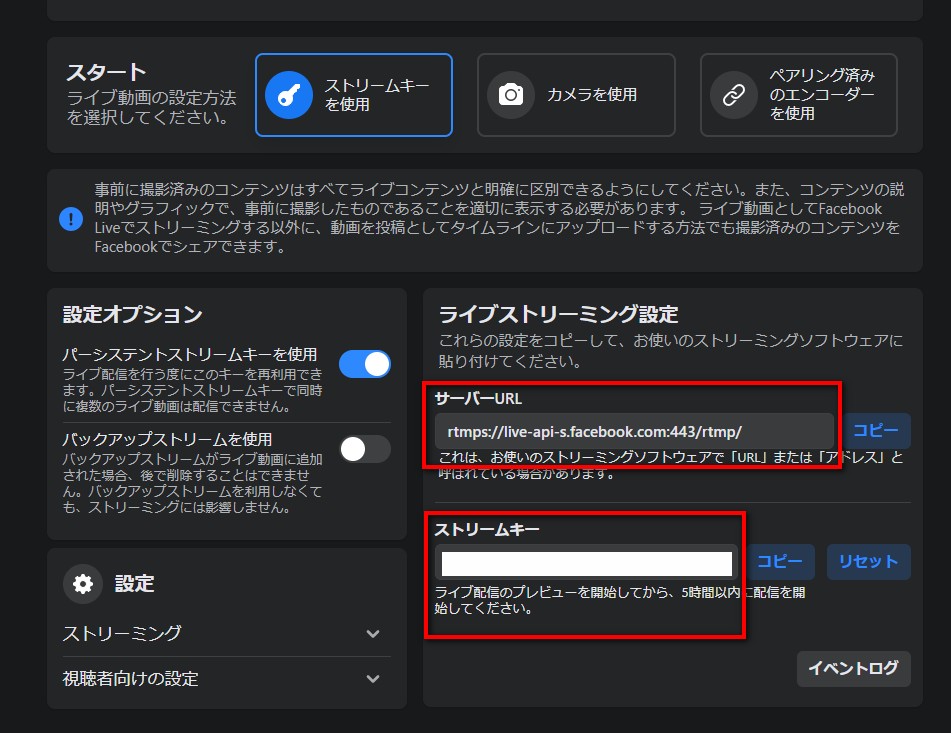The image size is (951, 733).
Task: Click the バックアップストリームを使用 label
Action: click(167, 439)
